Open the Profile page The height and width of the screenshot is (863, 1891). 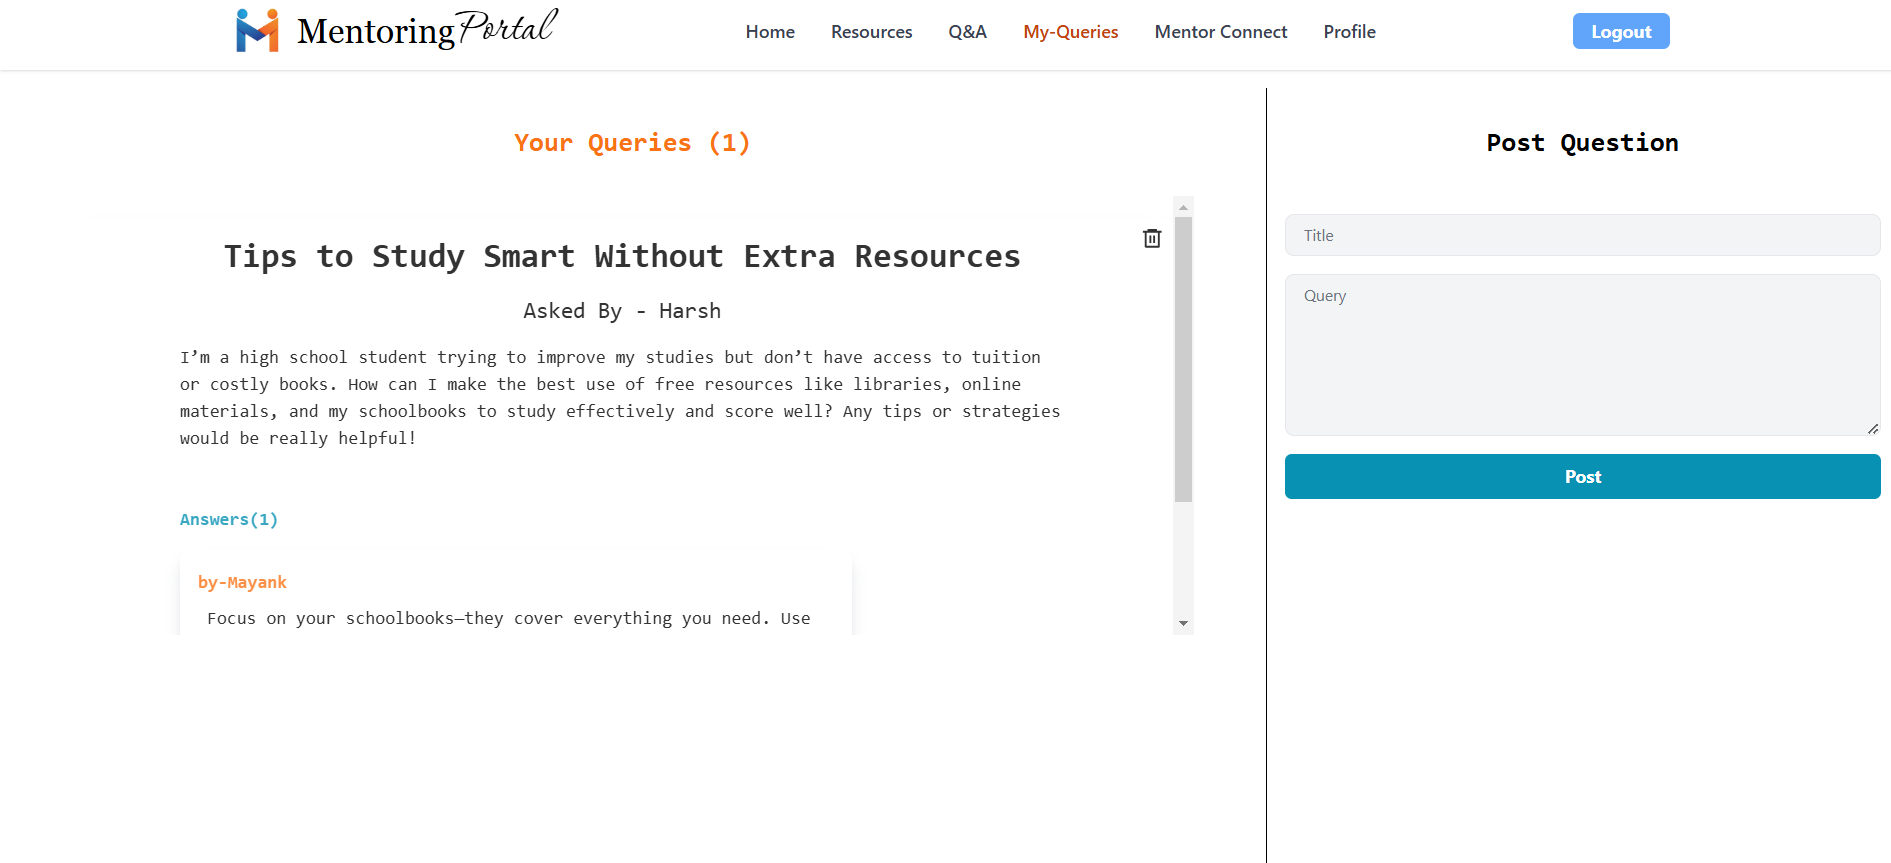pos(1349,32)
